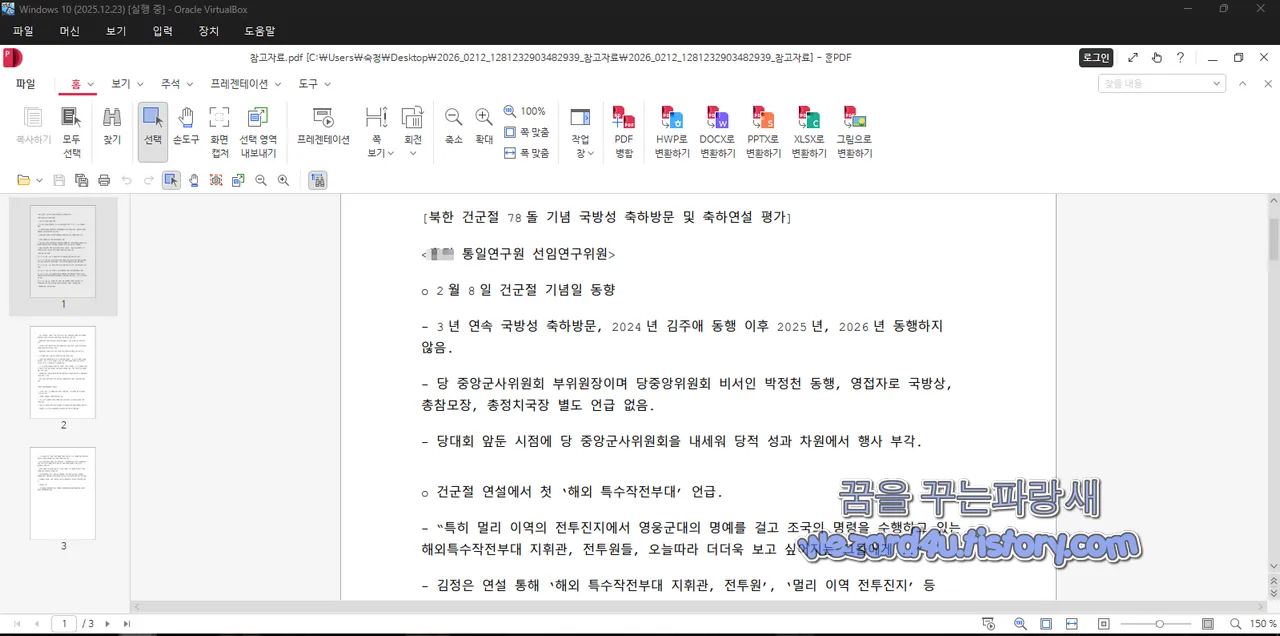
Task: Convert the PDF to PPTX
Action: click(762, 130)
